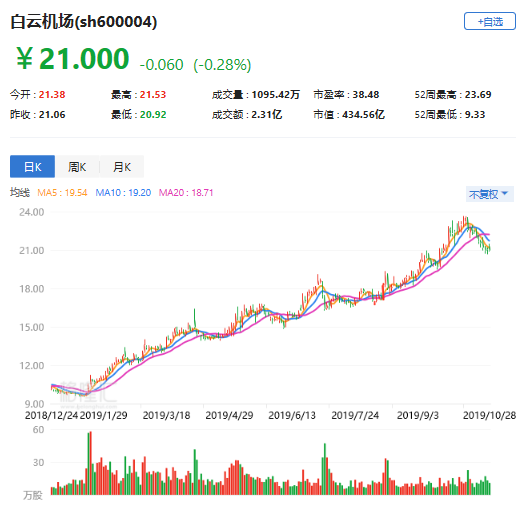Click 市值 value 434.56亿
This screenshot has height=507, width=526.
tap(363, 115)
